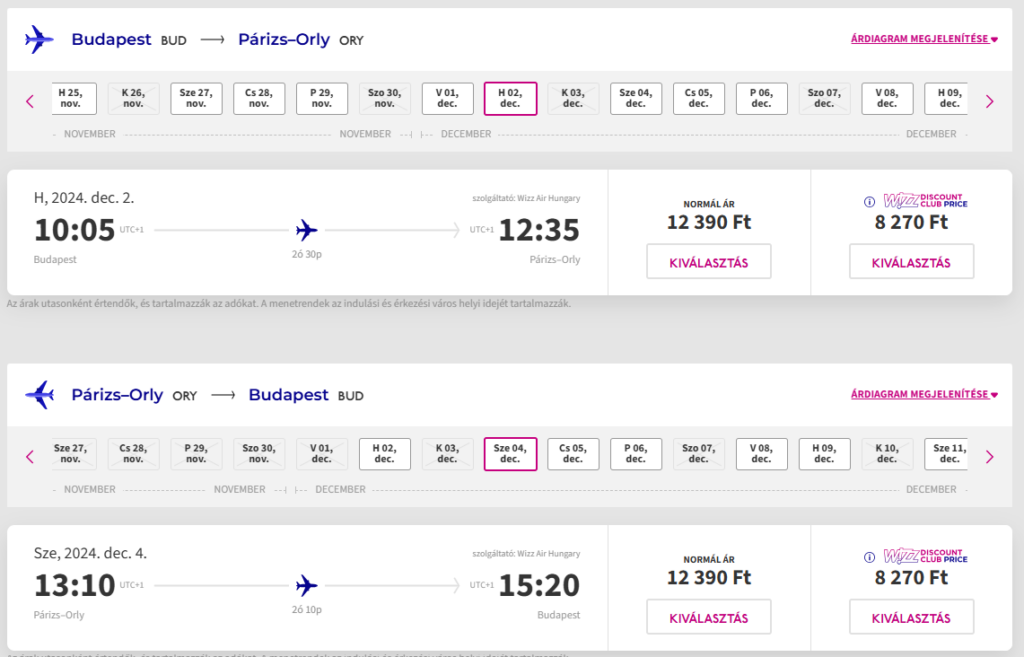Select outbound date Sze 27, nov.
The image size is (1024, 657).
click(x=196, y=99)
